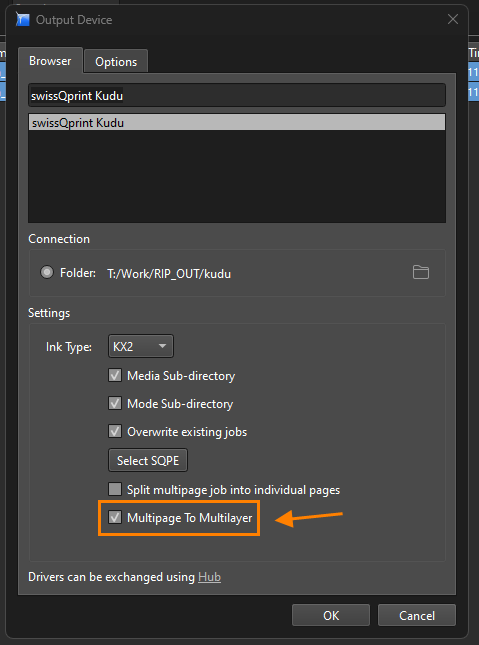Enable Split multipage job into individual pages

pos(115,490)
